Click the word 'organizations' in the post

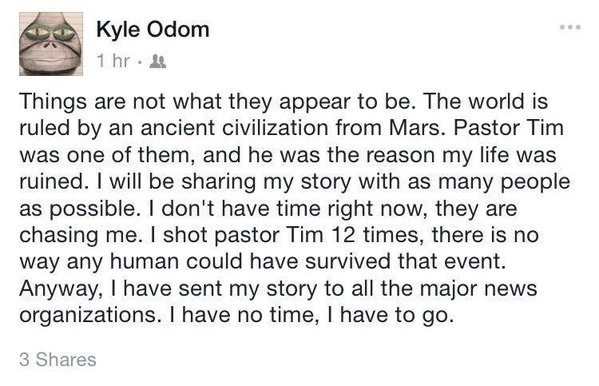point(86,317)
